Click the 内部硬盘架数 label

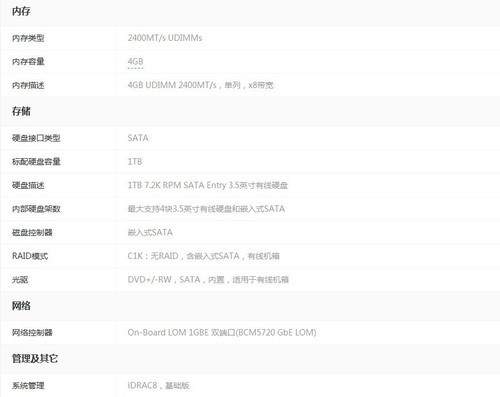point(36,209)
